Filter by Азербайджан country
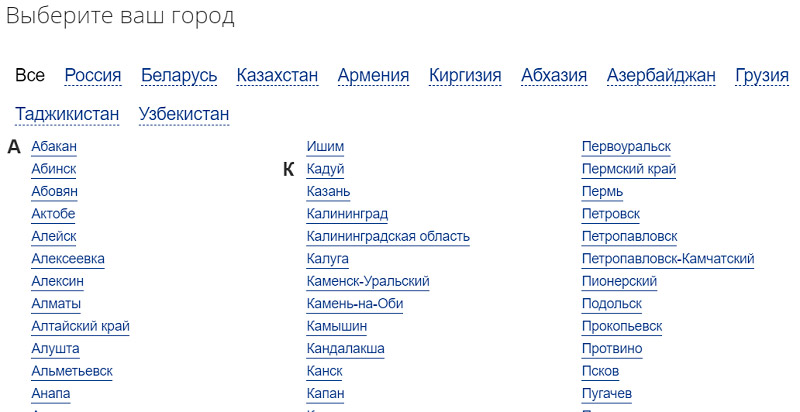This screenshot has height=412, width=800. (x=661, y=75)
